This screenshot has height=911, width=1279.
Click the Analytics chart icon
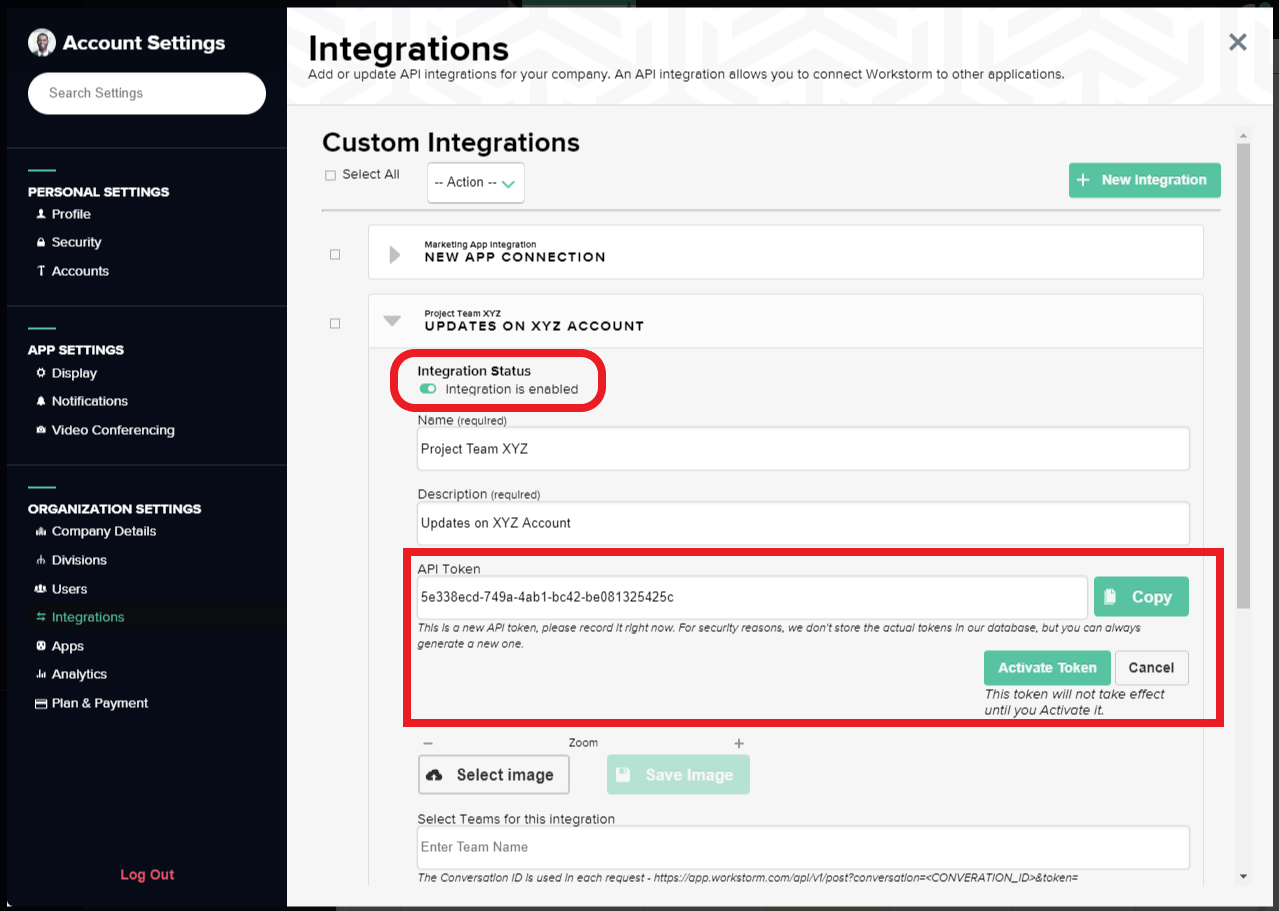[41, 674]
